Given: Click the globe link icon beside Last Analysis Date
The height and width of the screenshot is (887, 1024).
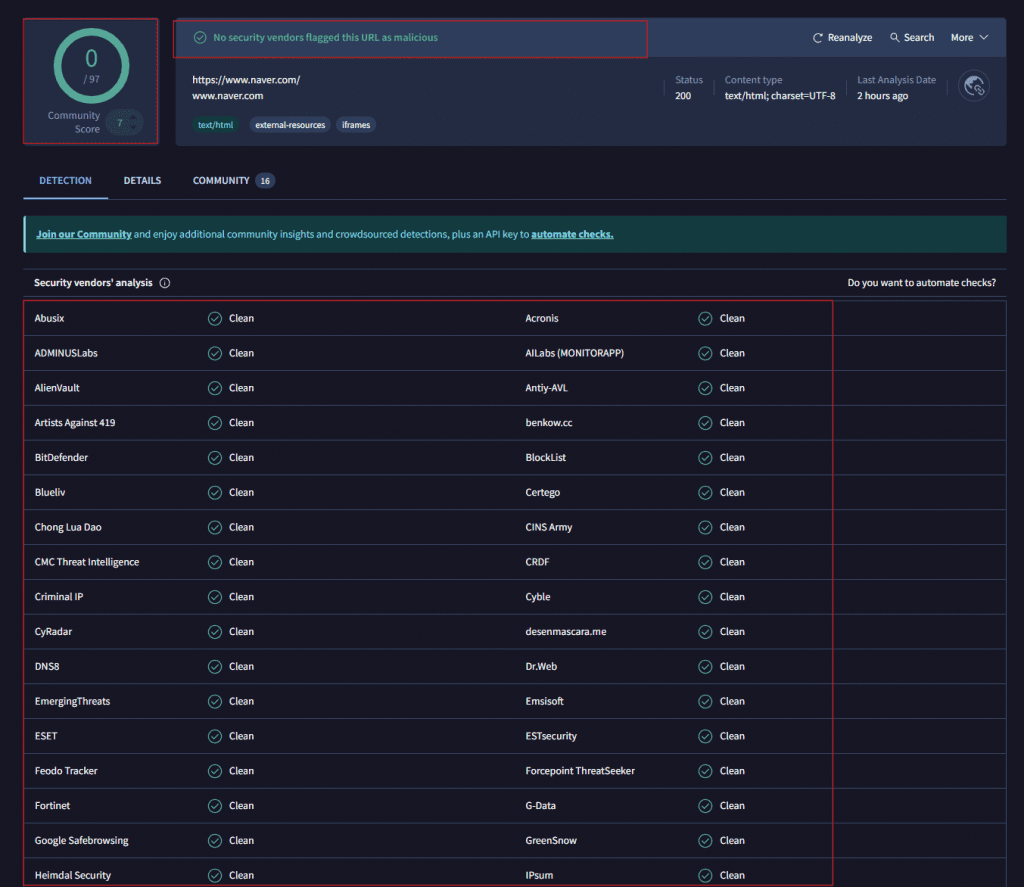Looking at the screenshot, I should coord(974,86).
